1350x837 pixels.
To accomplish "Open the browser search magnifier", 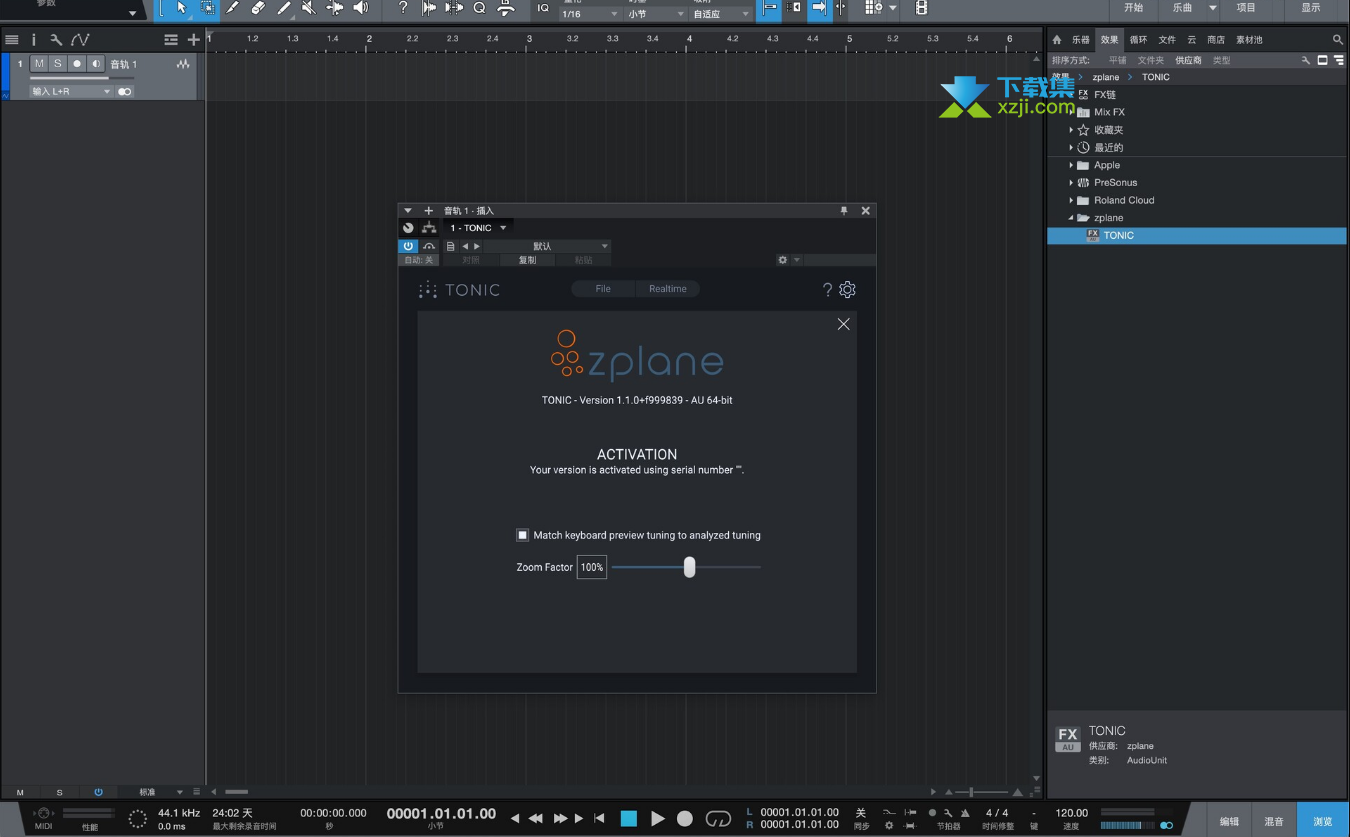I will click(x=1337, y=40).
